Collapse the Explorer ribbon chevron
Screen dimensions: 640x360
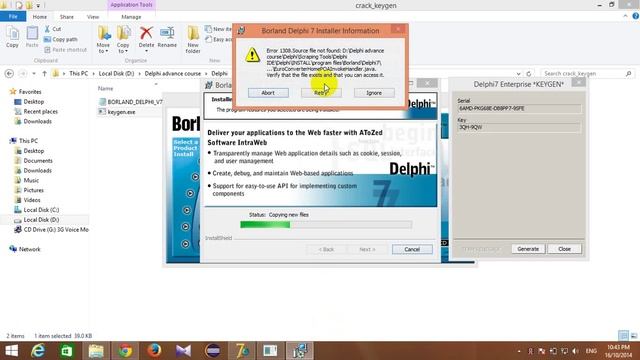tap(625, 16)
